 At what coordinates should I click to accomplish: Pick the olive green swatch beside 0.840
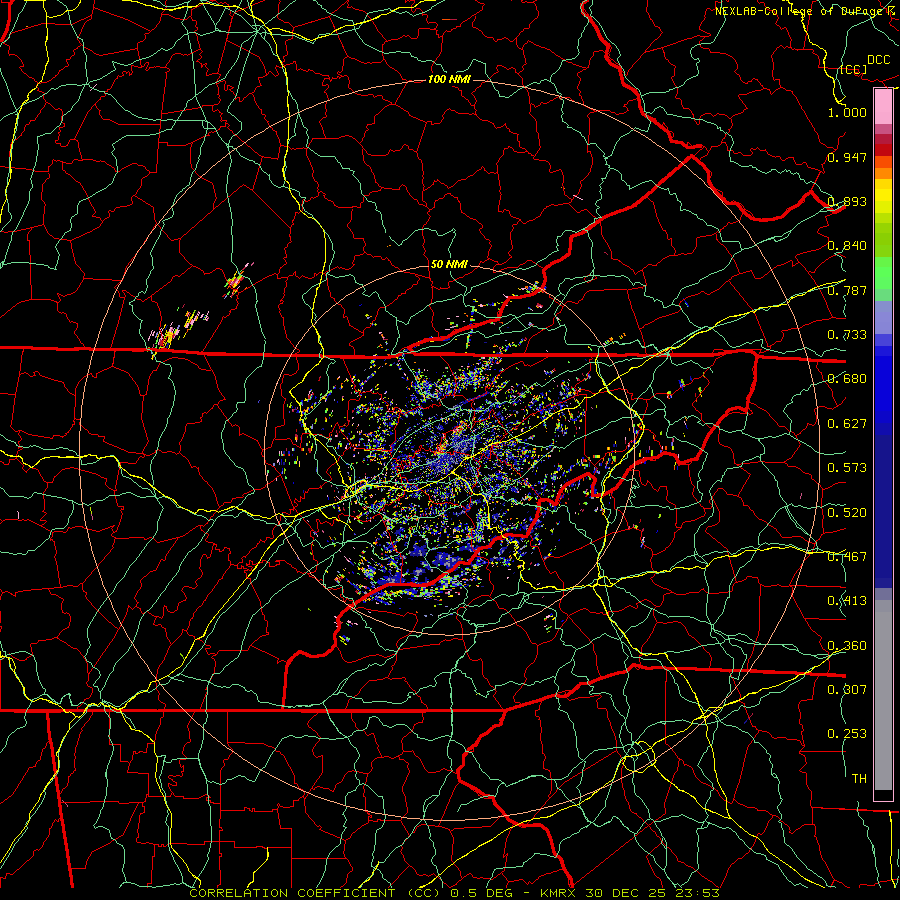[x=883, y=240]
